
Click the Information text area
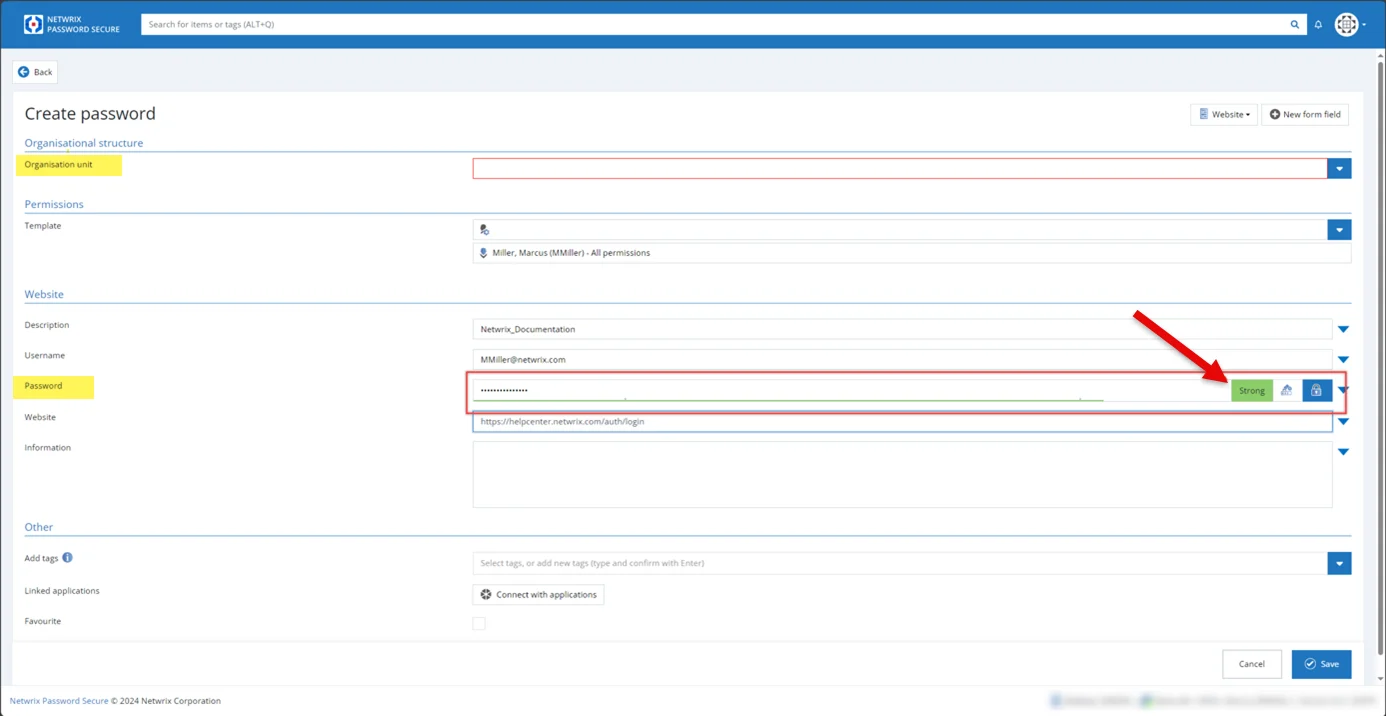pos(902,475)
